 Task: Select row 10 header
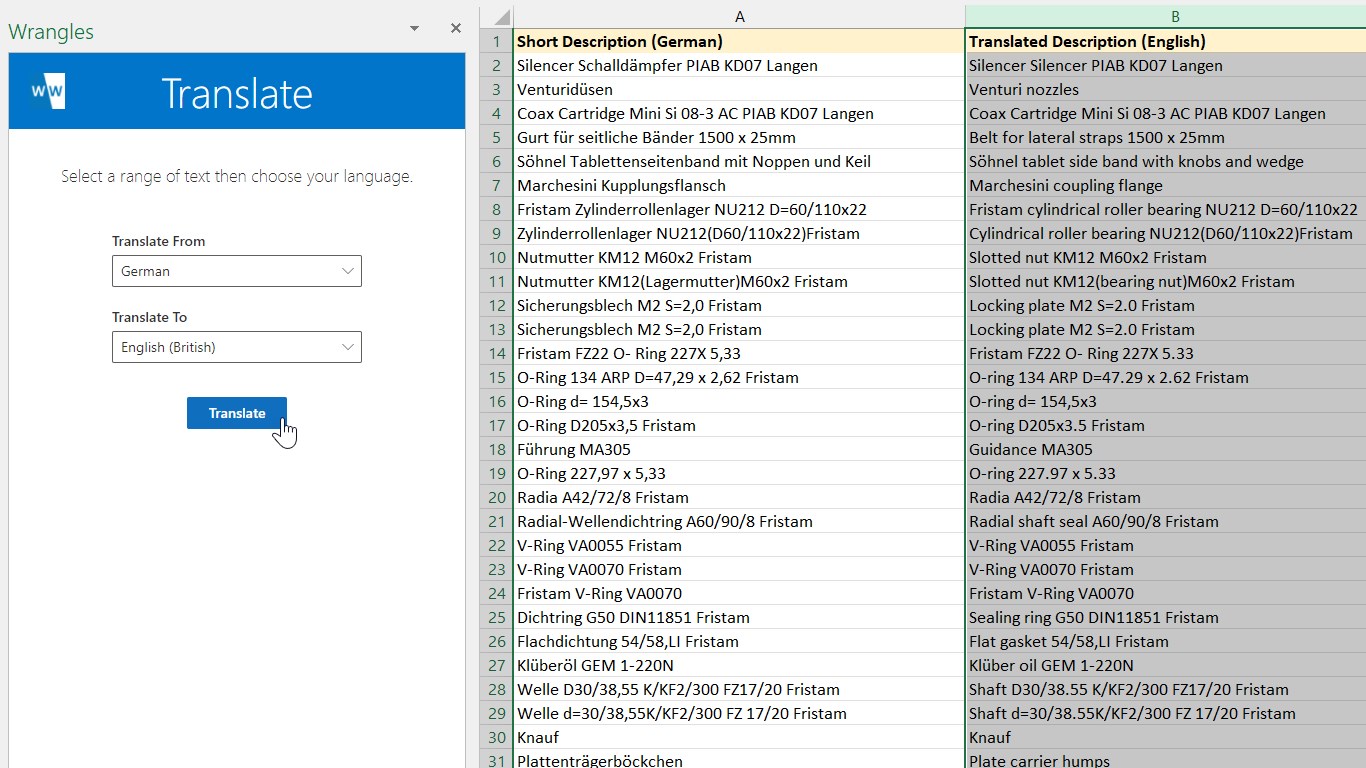(496, 258)
